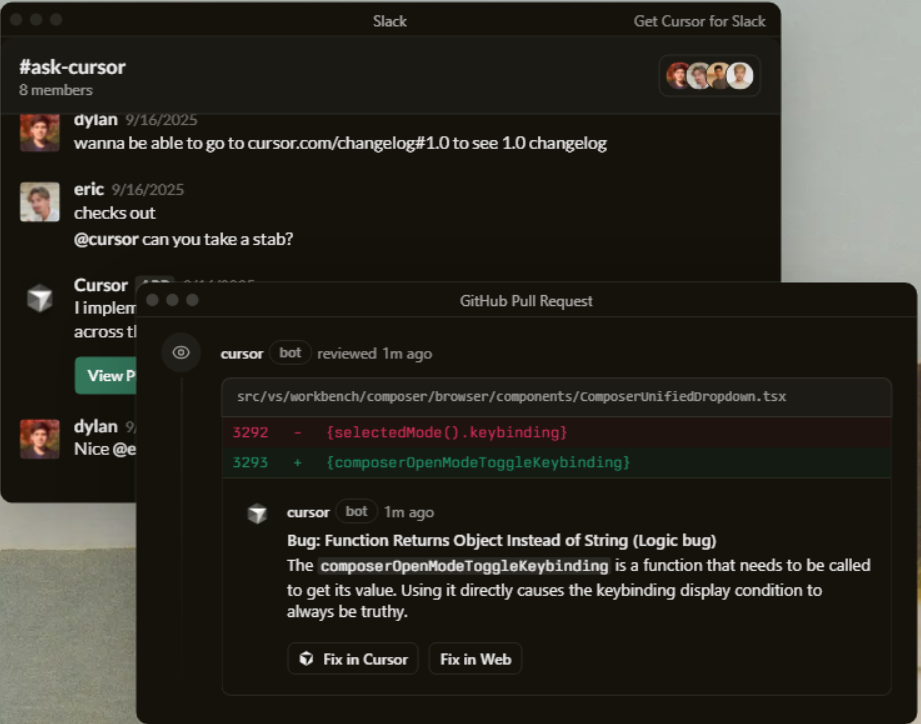
Task: Click the 8 members count
Action: [56, 90]
